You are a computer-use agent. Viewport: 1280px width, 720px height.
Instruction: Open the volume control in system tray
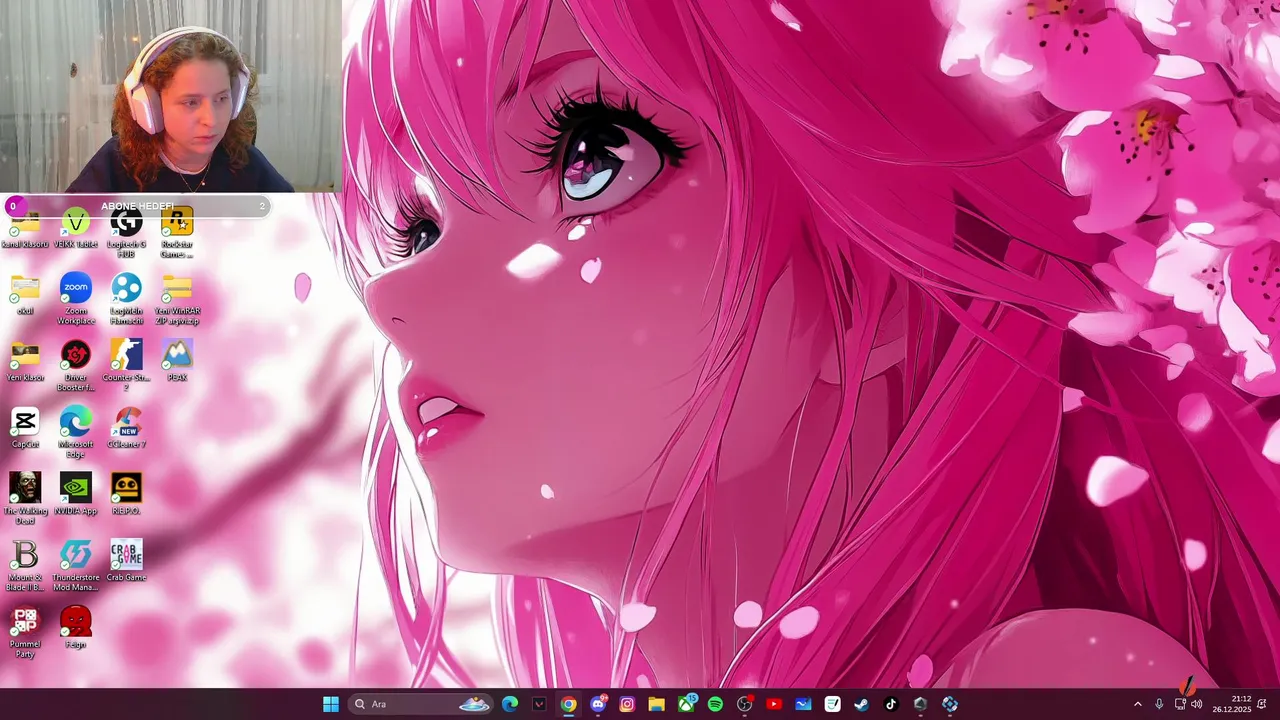[1197, 704]
